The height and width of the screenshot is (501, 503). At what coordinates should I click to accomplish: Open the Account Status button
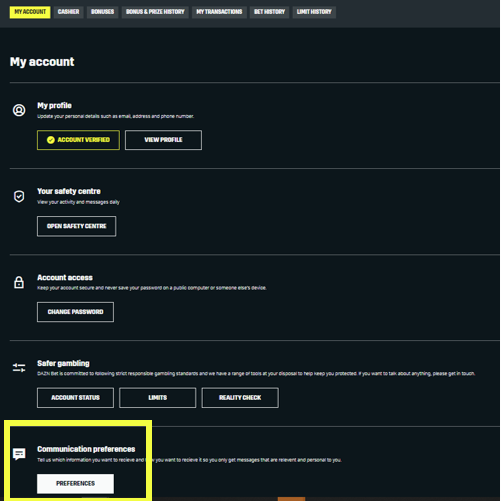[75, 398]
